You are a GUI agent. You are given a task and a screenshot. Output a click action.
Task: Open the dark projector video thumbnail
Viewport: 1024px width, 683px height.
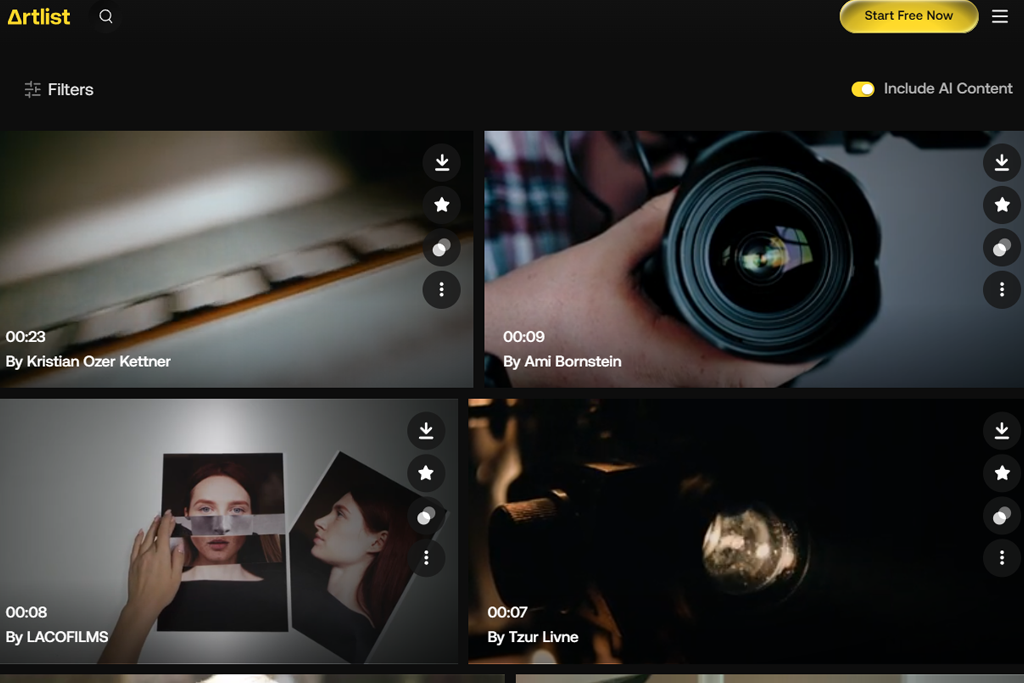(x=746, y=531)
